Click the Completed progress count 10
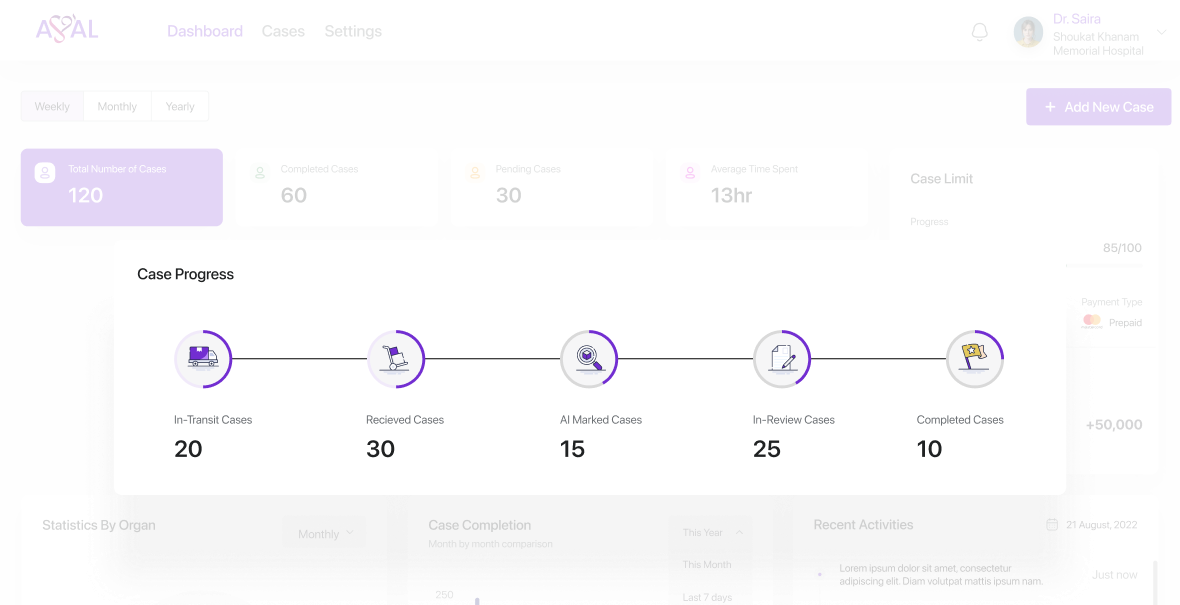Image resolution: width=1180 pixels, height=605 pixels. click(x=929, y=449)
